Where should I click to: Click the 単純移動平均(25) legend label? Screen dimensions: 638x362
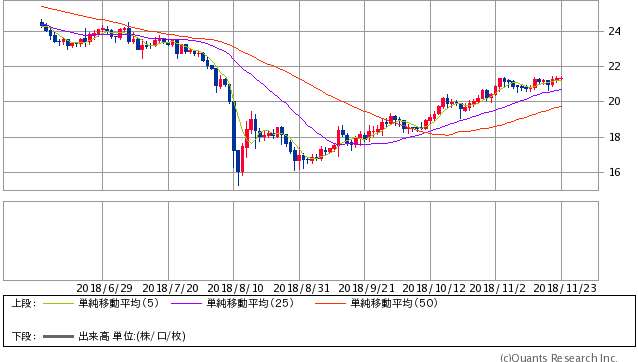click(250, 303)
